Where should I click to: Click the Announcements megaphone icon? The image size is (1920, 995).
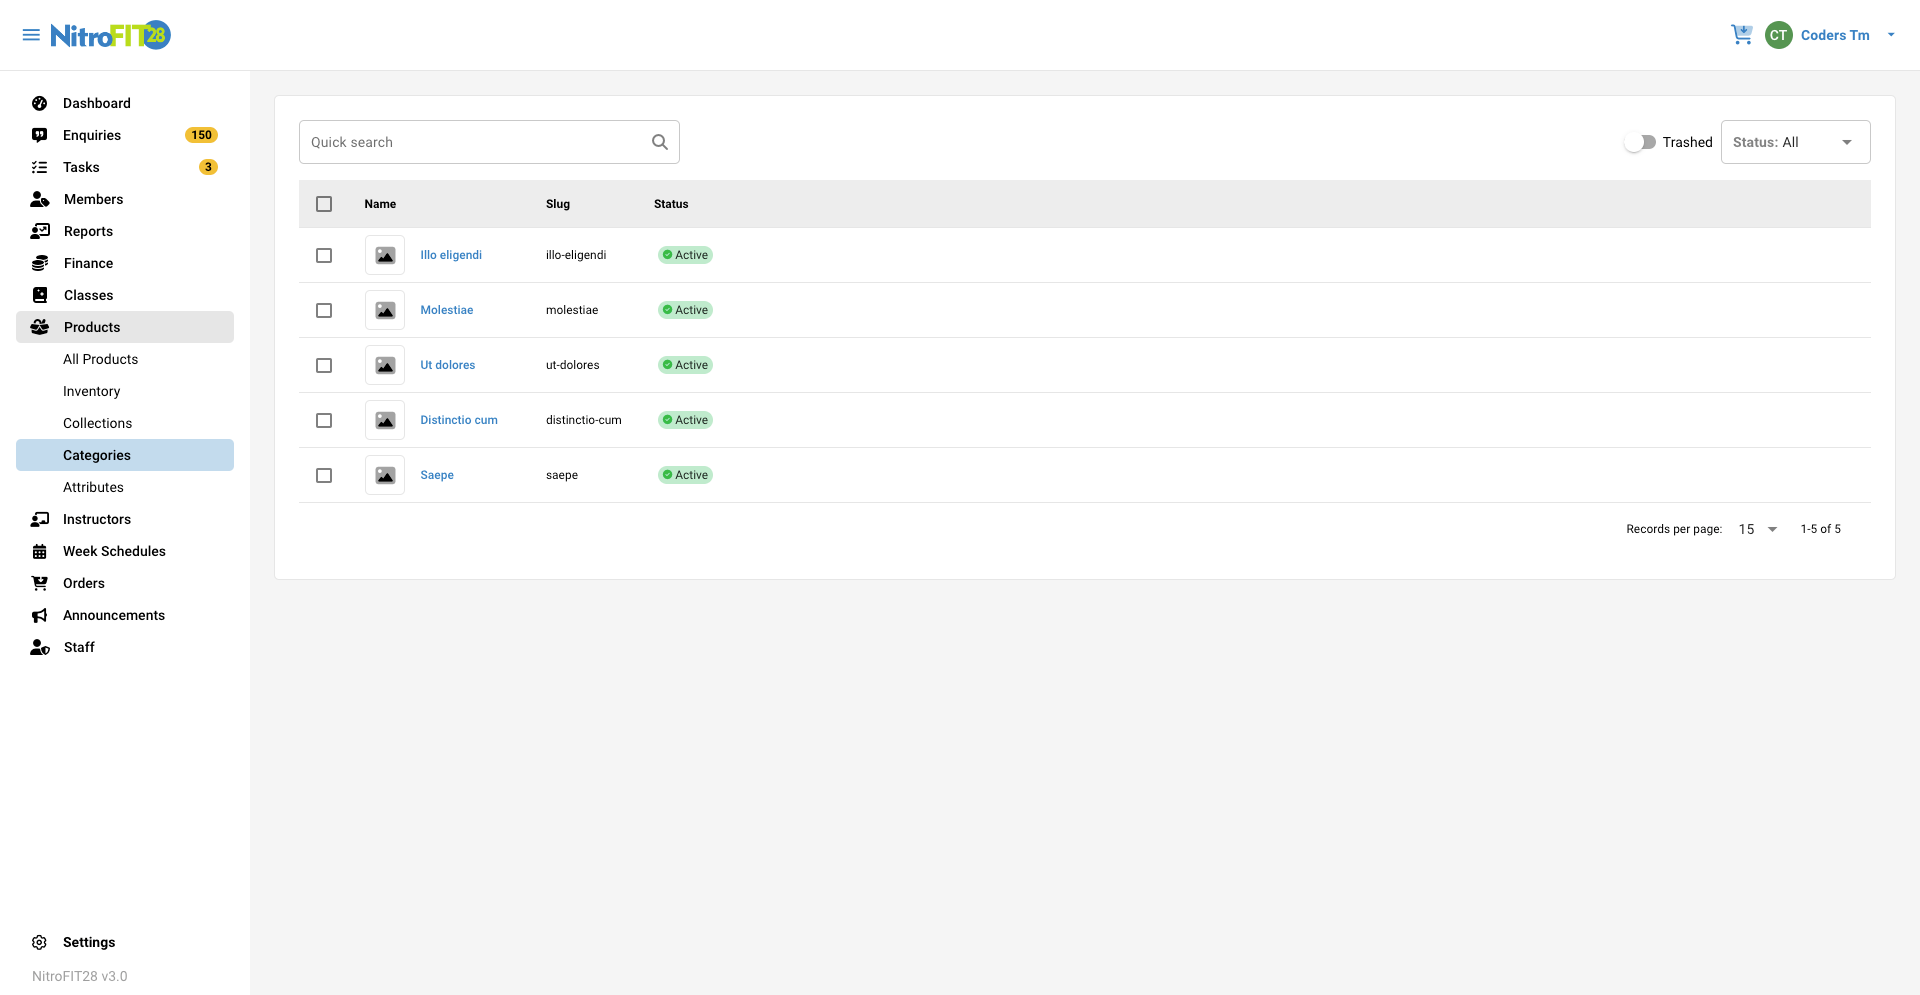(x=40, y=615)
